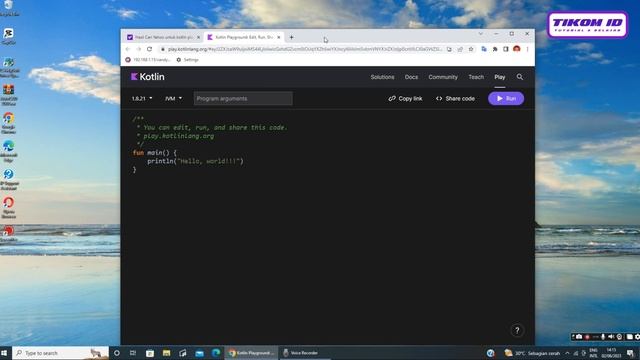Viewport: 640px width, 360px height.
Task: Open the Chrome extensions puzzle icon
Action: click(x=495, y=49)
